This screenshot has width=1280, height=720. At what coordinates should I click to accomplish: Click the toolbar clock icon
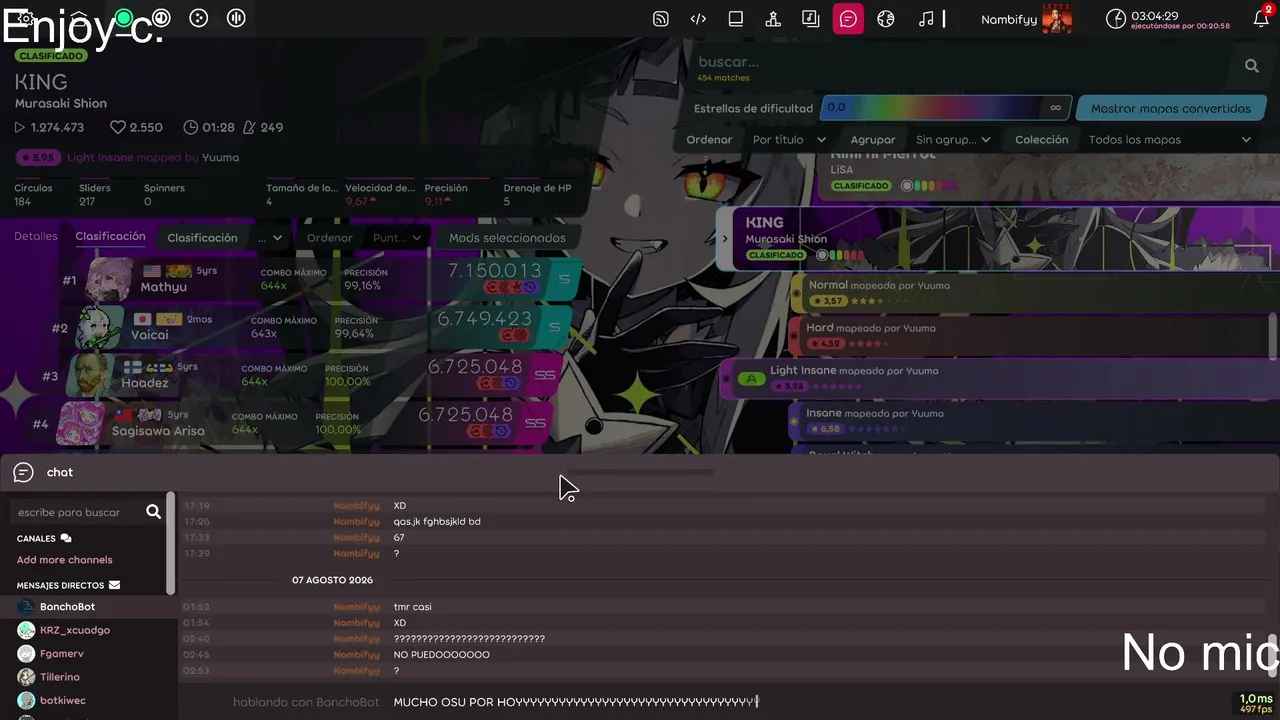[1115, 19]
